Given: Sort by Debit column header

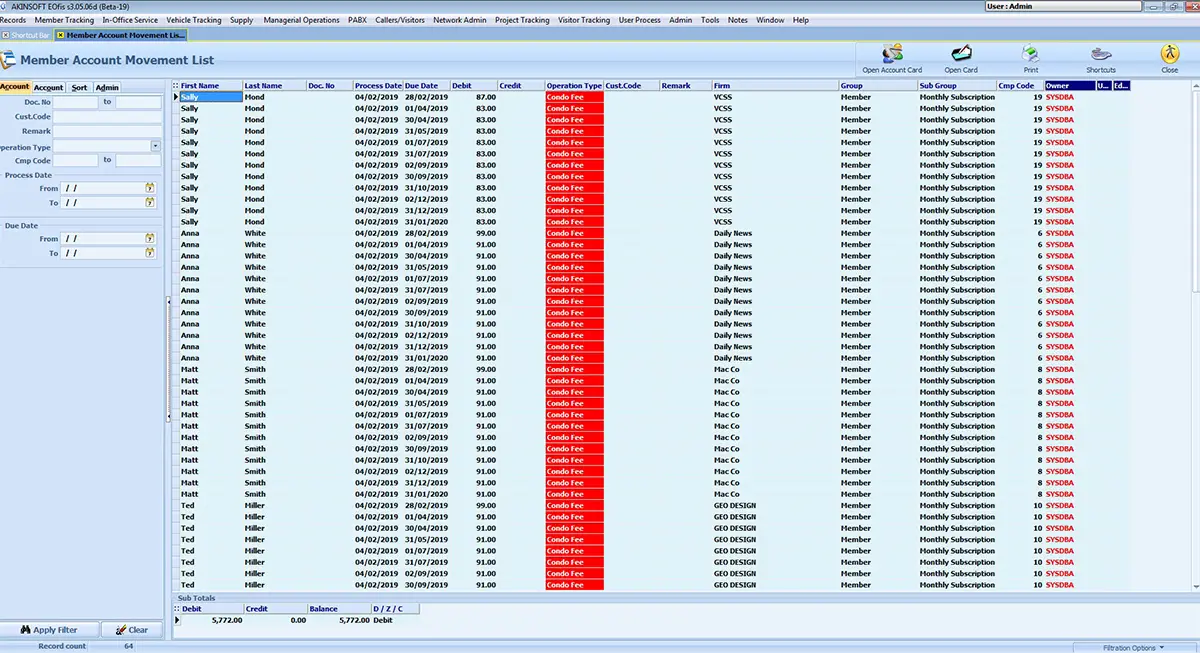Looking at the screenshot, I should pos(474,86).
